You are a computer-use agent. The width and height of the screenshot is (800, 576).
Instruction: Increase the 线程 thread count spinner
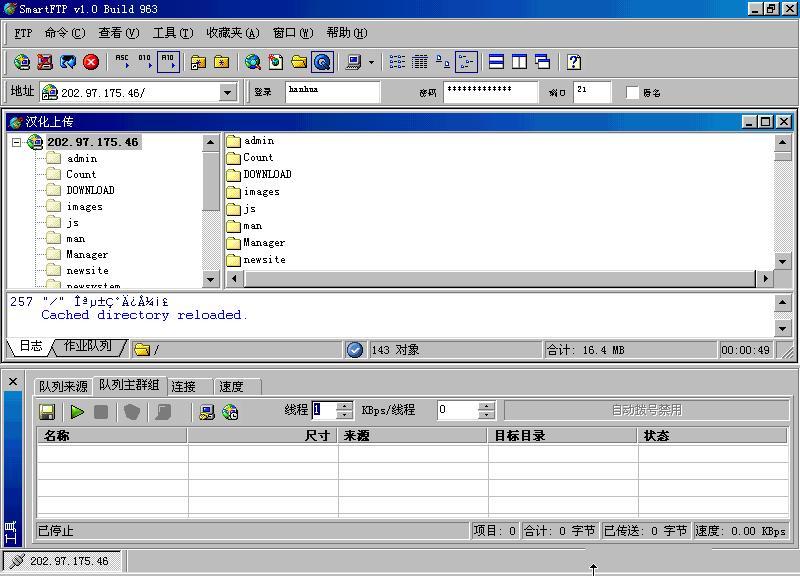tap(345, 406)
